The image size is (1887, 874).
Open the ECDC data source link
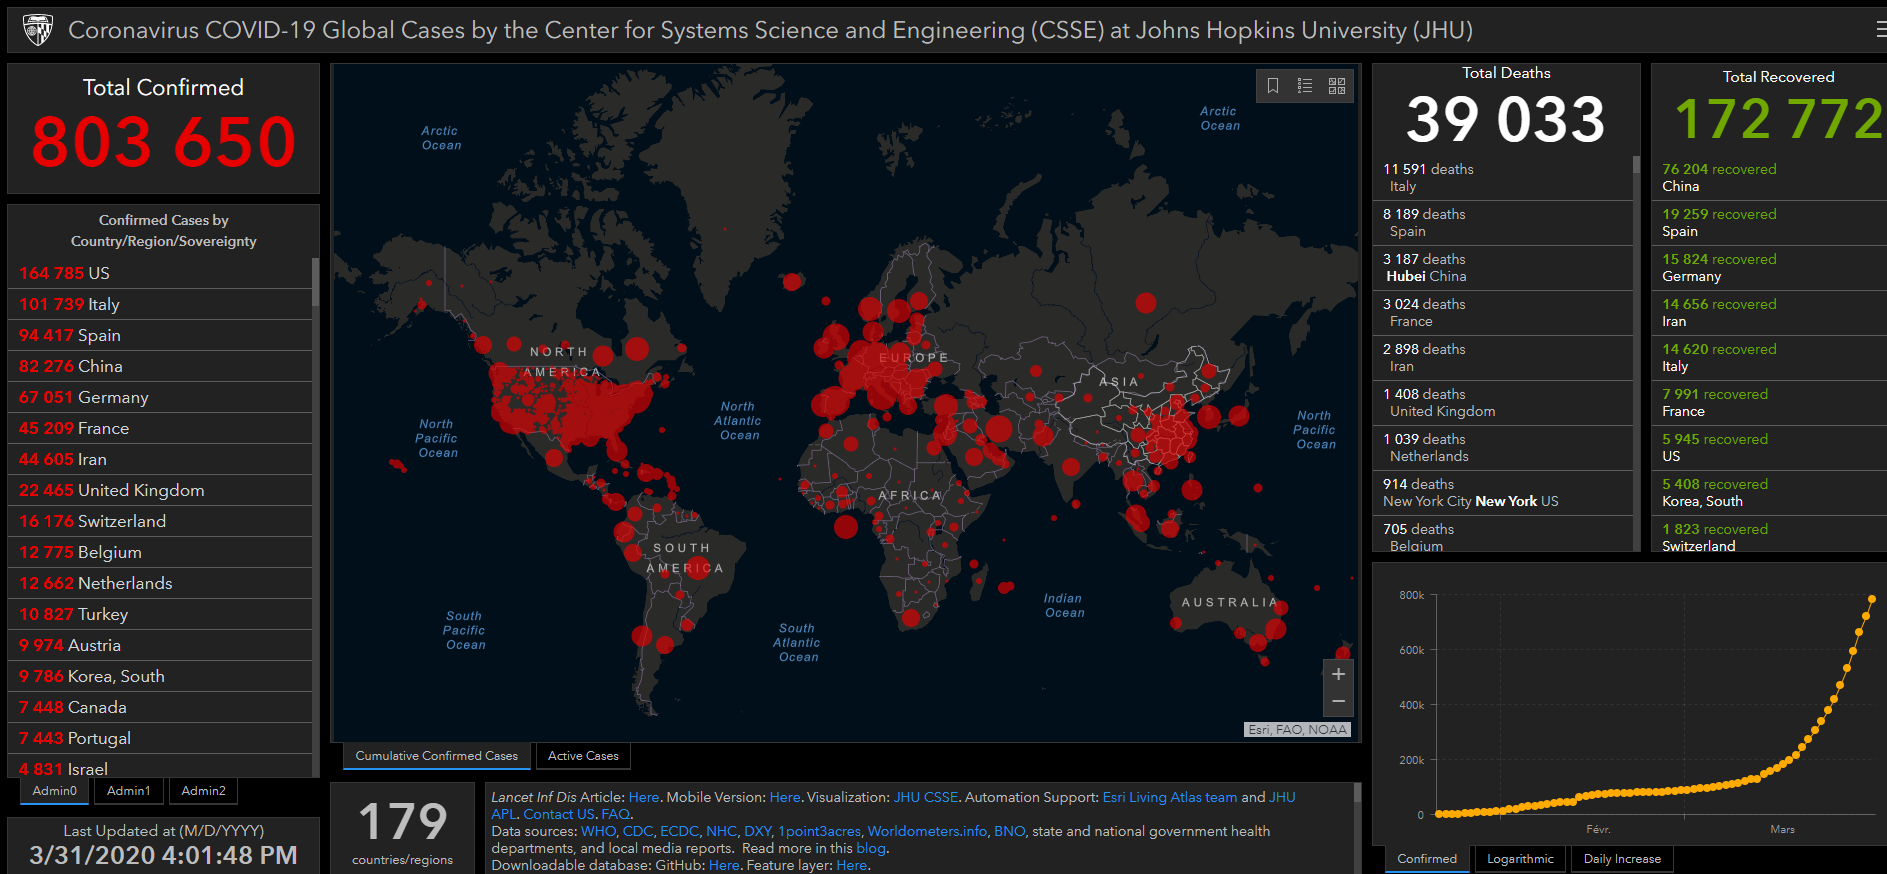(x=679, y=831)
